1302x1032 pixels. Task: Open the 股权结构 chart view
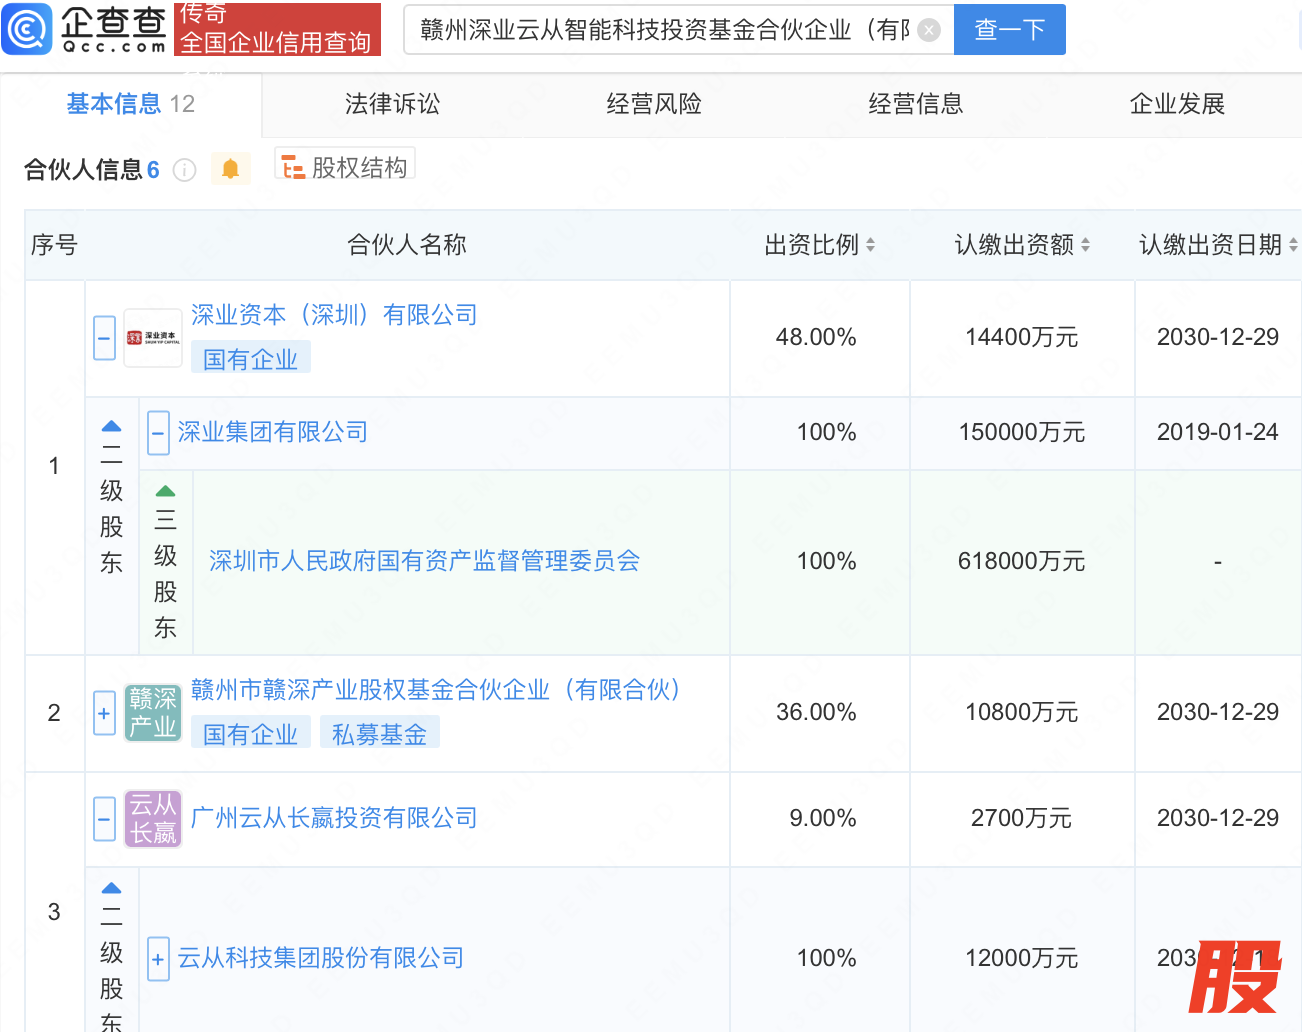click(x=345, y=167)
